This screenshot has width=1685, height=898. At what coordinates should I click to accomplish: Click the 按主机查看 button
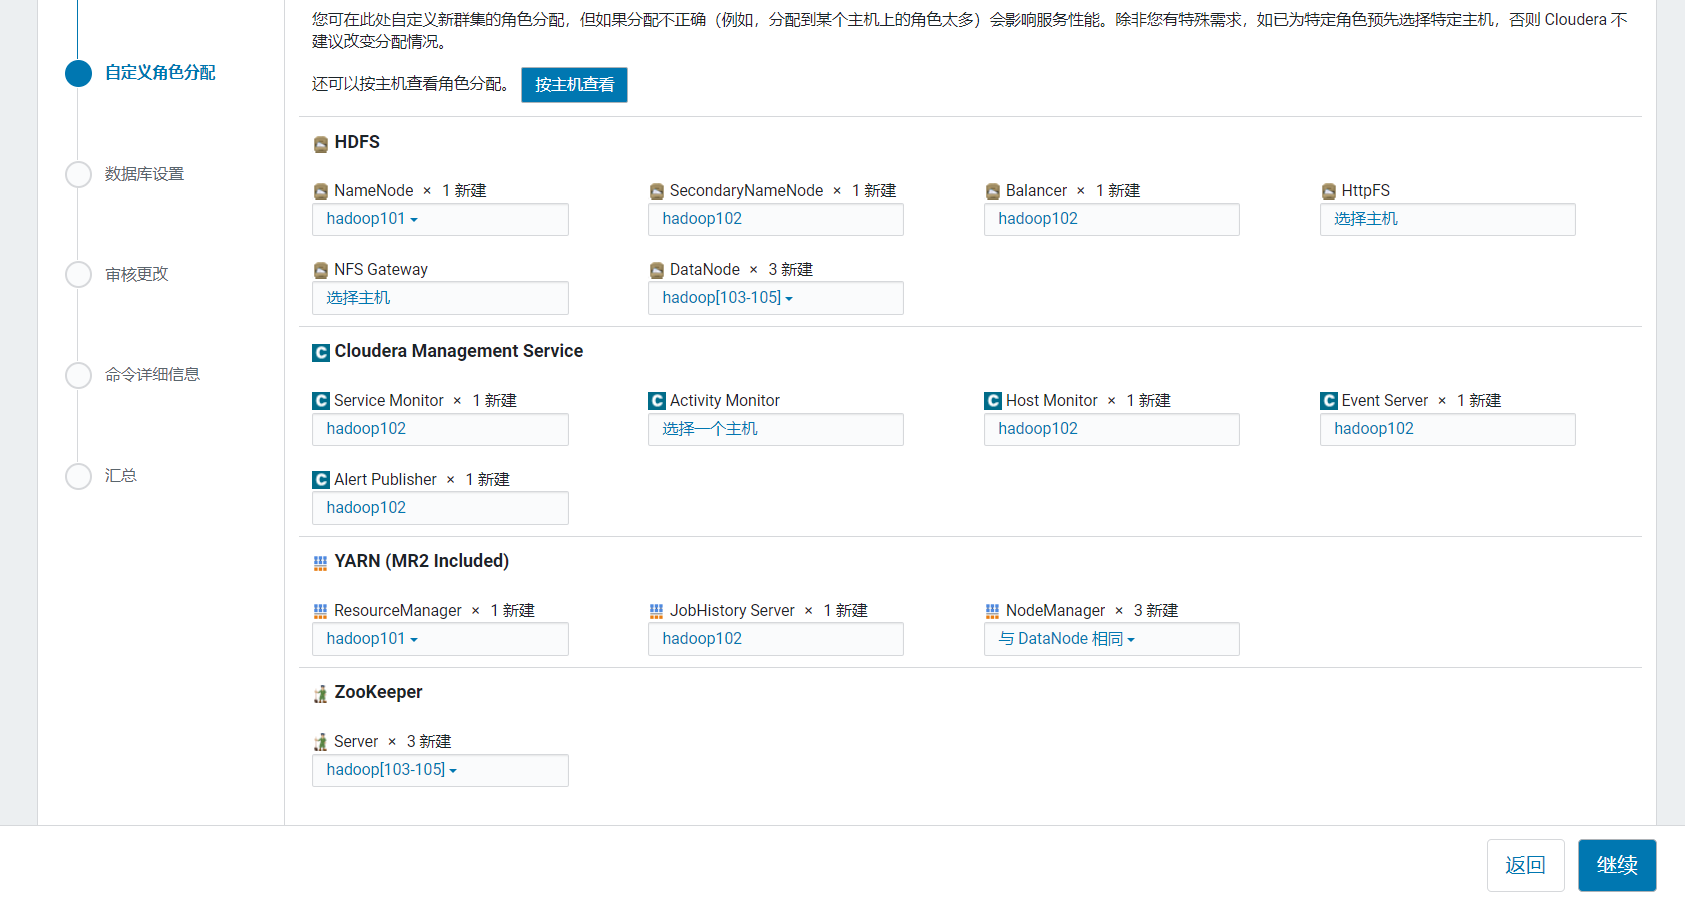574,85
